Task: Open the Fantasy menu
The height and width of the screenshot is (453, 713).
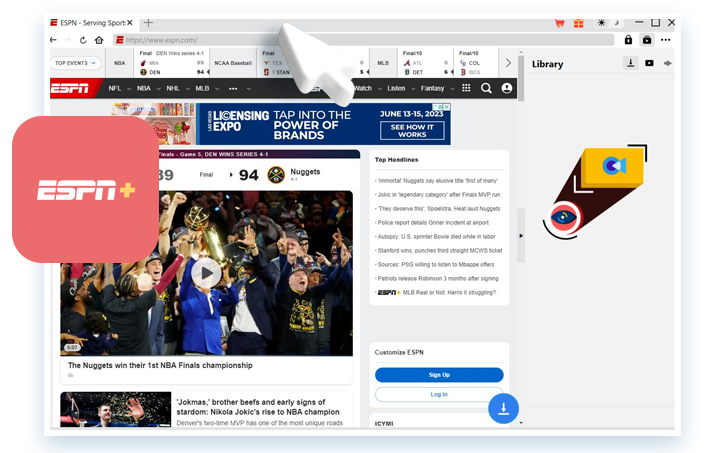Action: pos(432,88)
